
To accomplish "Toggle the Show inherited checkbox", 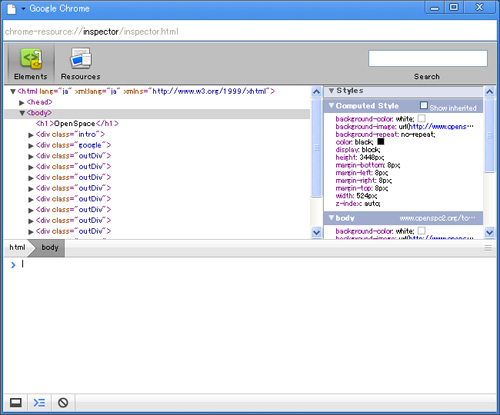I will [424, 105].
